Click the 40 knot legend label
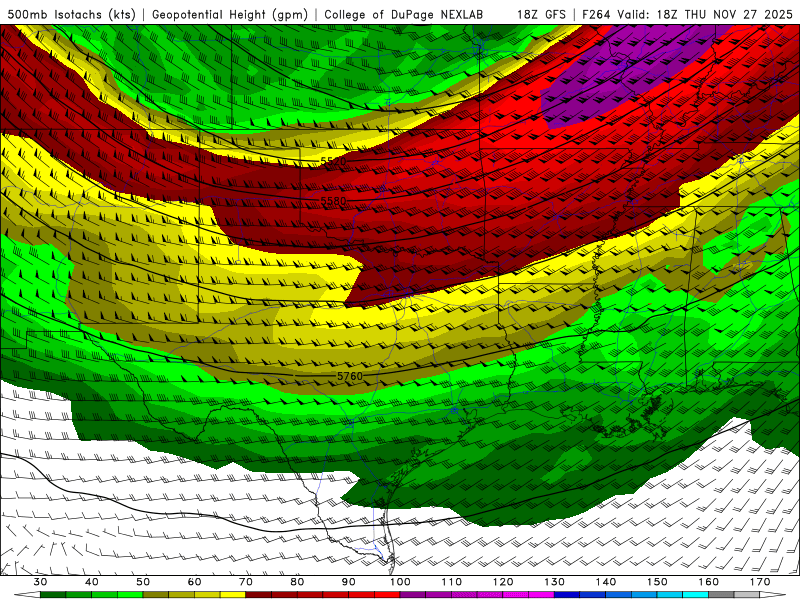 92,582
